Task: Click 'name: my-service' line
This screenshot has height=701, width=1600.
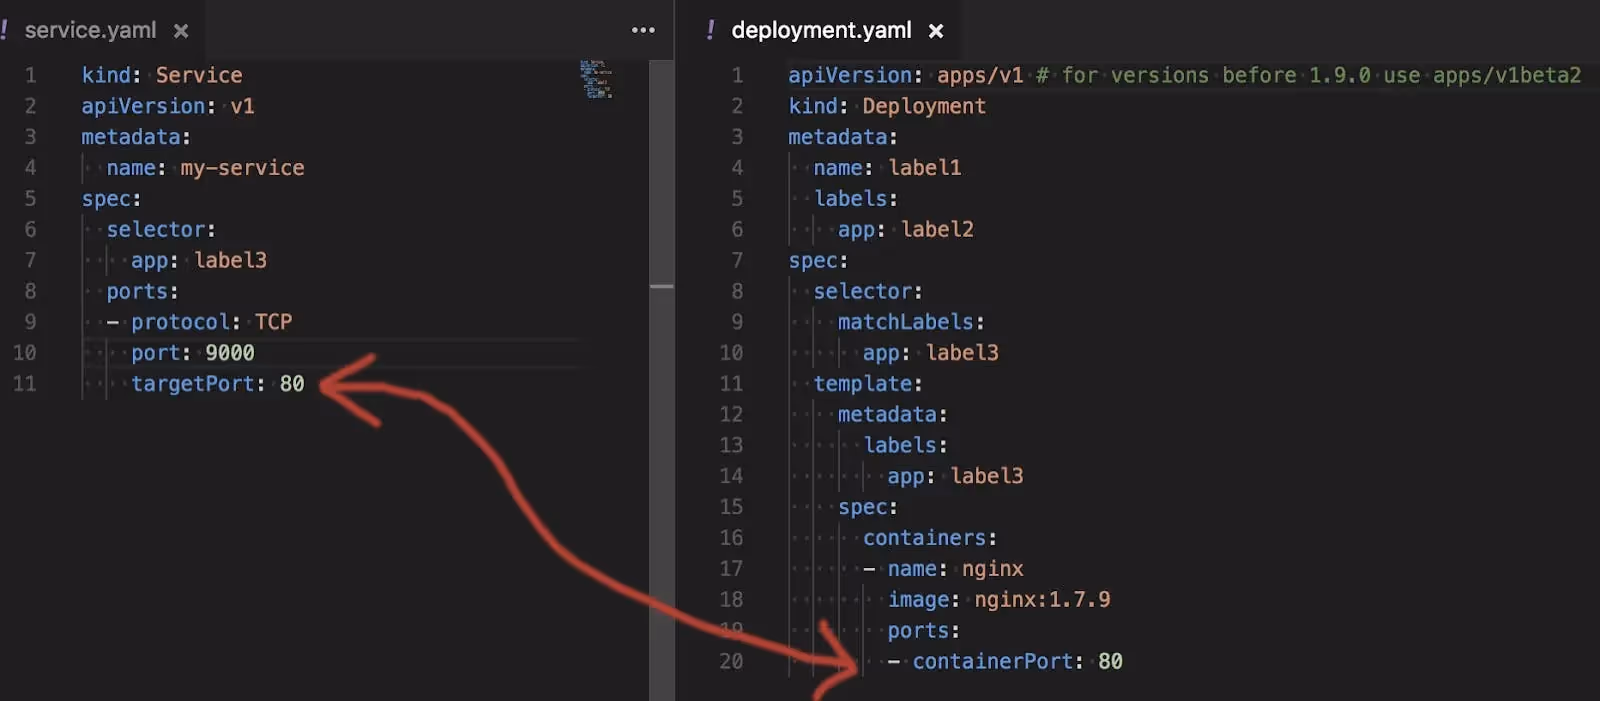Action: tap(205, 168)
